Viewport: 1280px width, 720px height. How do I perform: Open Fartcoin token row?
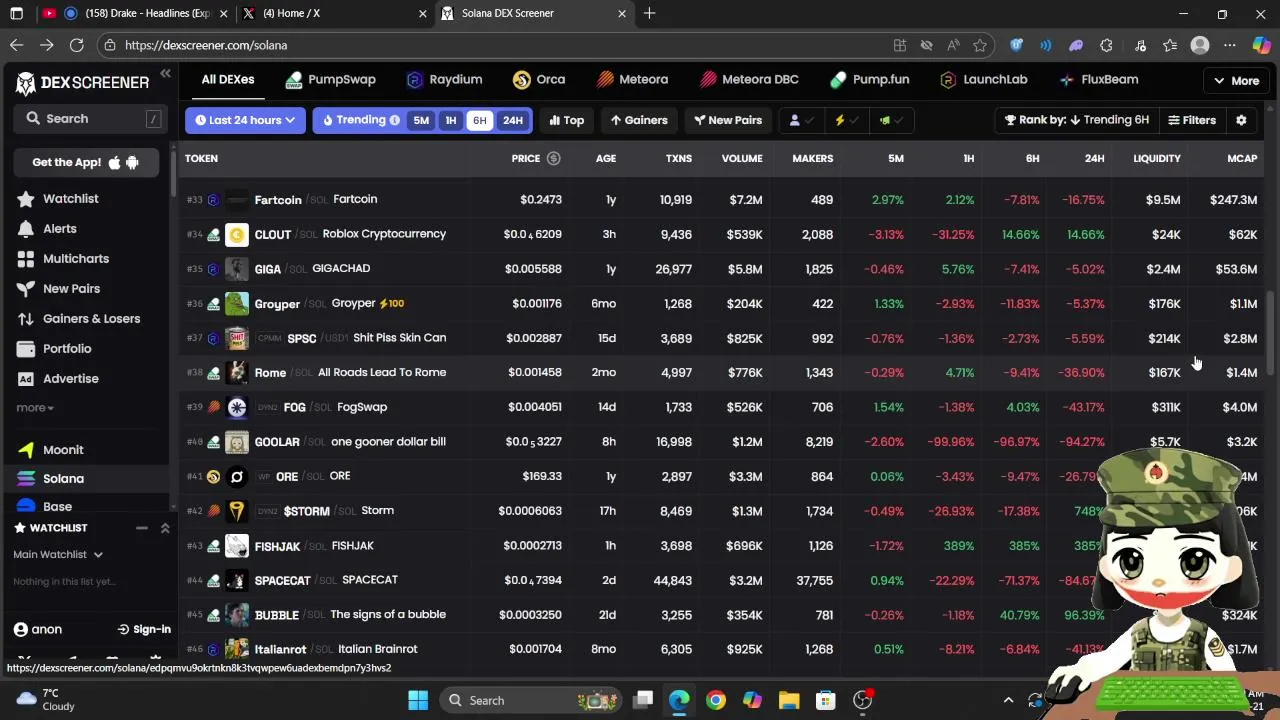tap(722, 200)
